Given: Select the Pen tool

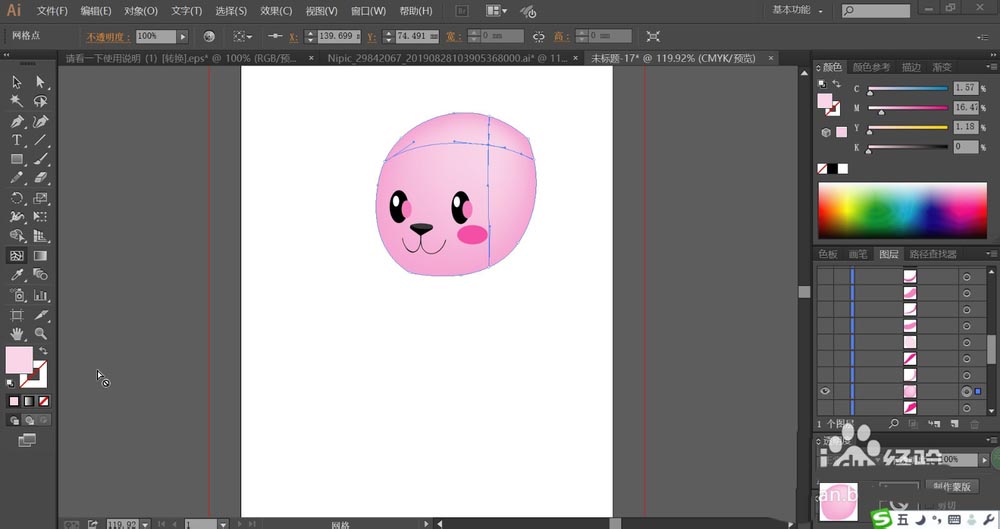Looking at the screenshot, I should (x=17, y=121).
